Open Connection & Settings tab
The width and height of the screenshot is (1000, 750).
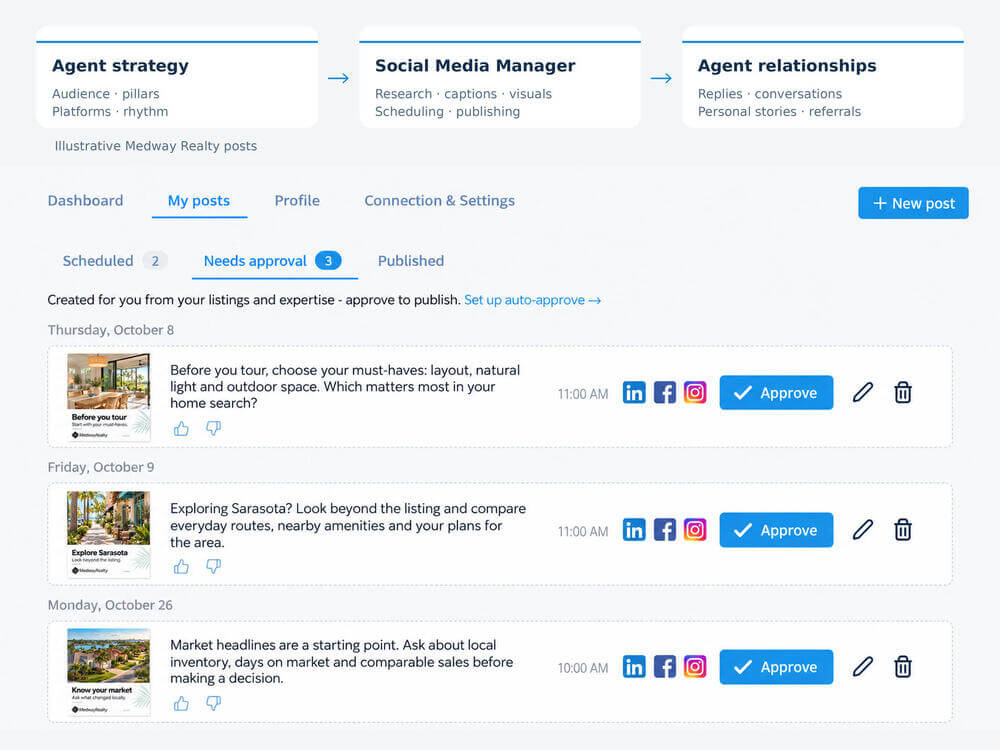click(x=439, y=200)
